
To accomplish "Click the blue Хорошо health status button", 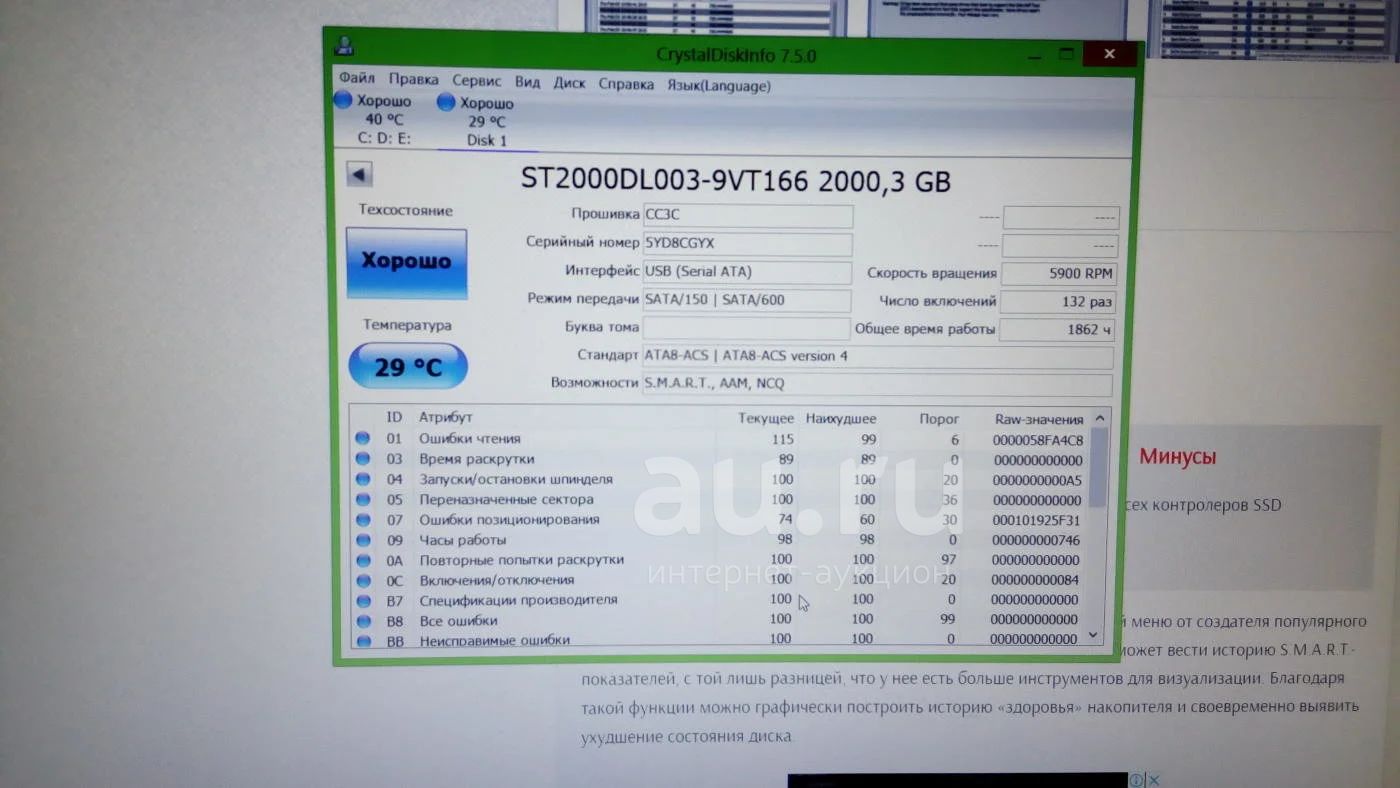I will (406, 263).
